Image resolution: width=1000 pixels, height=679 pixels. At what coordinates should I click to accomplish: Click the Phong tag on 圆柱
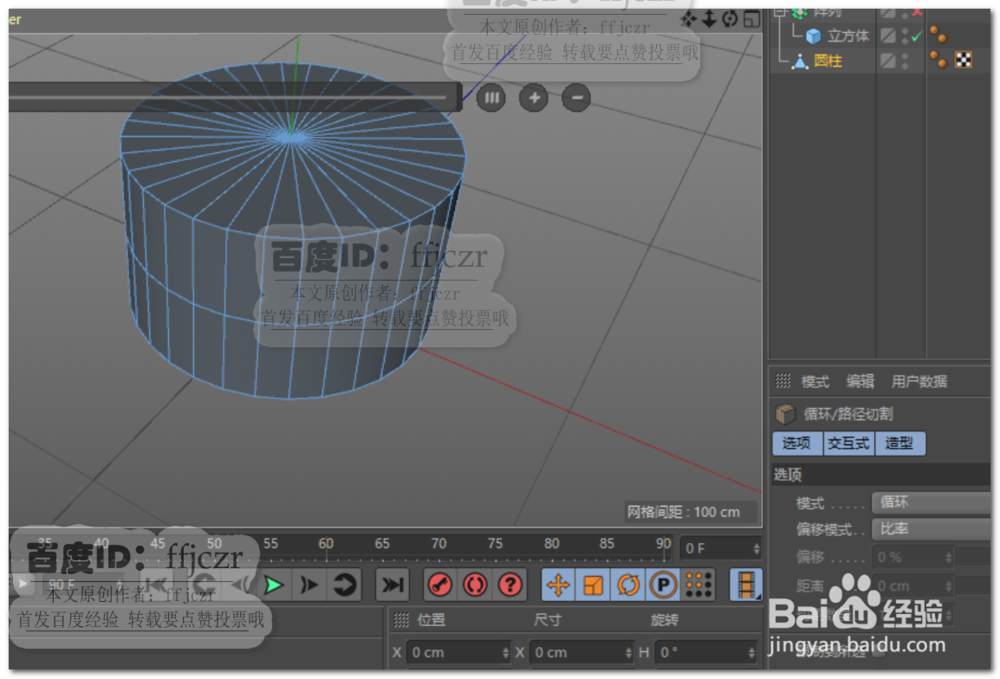pos(938,60)
